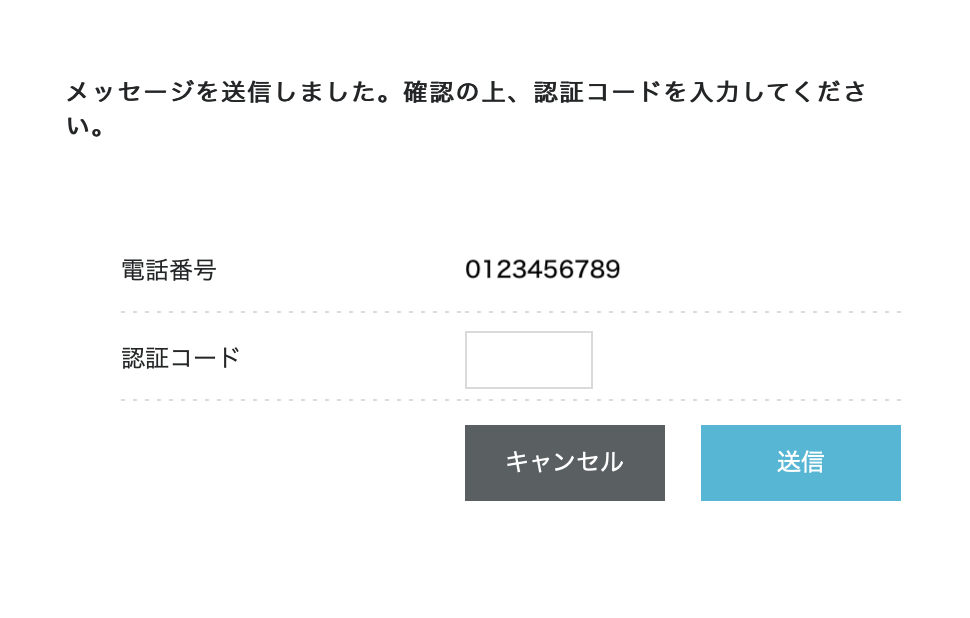Viewport: 970px width, 618px height.
Task: Click the 電話番号 label
Action: pyautogui.click(x=168, y=270)
